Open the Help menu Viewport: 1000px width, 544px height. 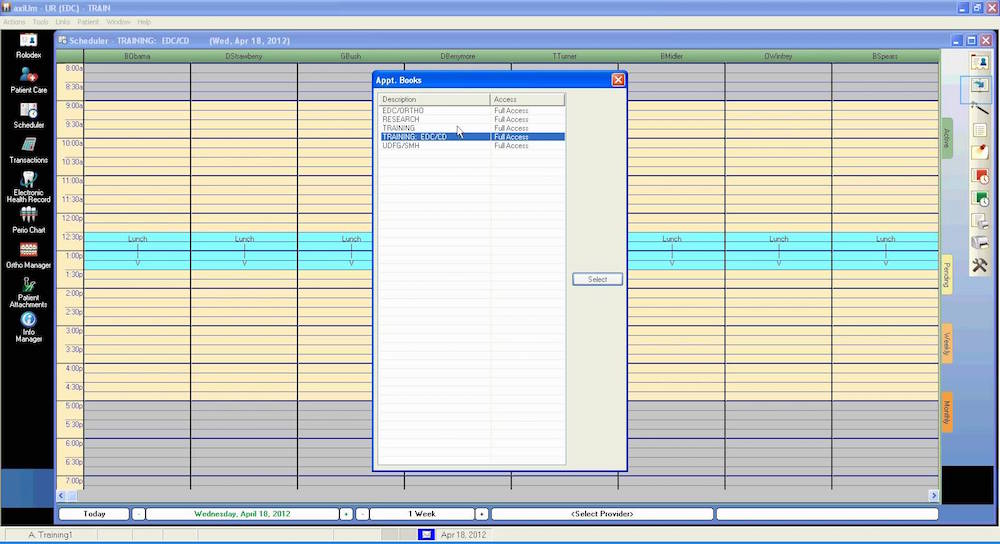(144, 22)
